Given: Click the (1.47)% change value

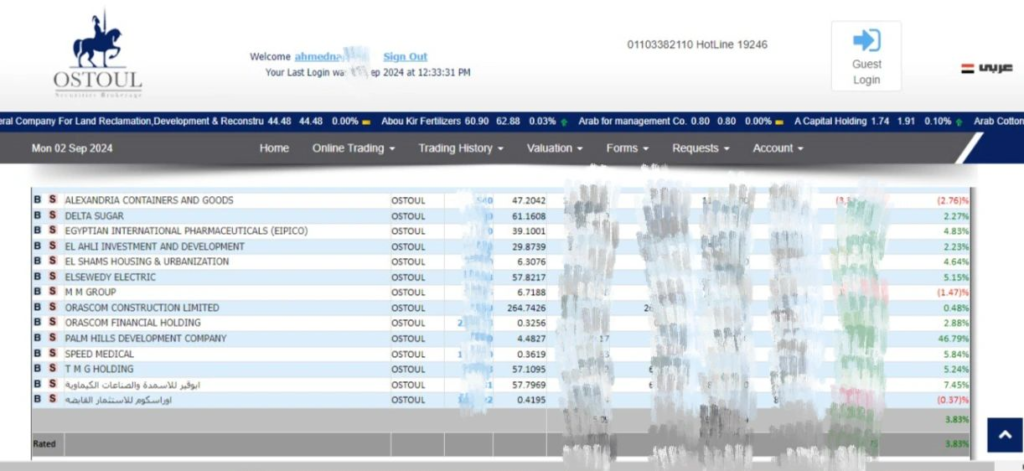Looking at the screenshot, I should [x=953, y=293].
